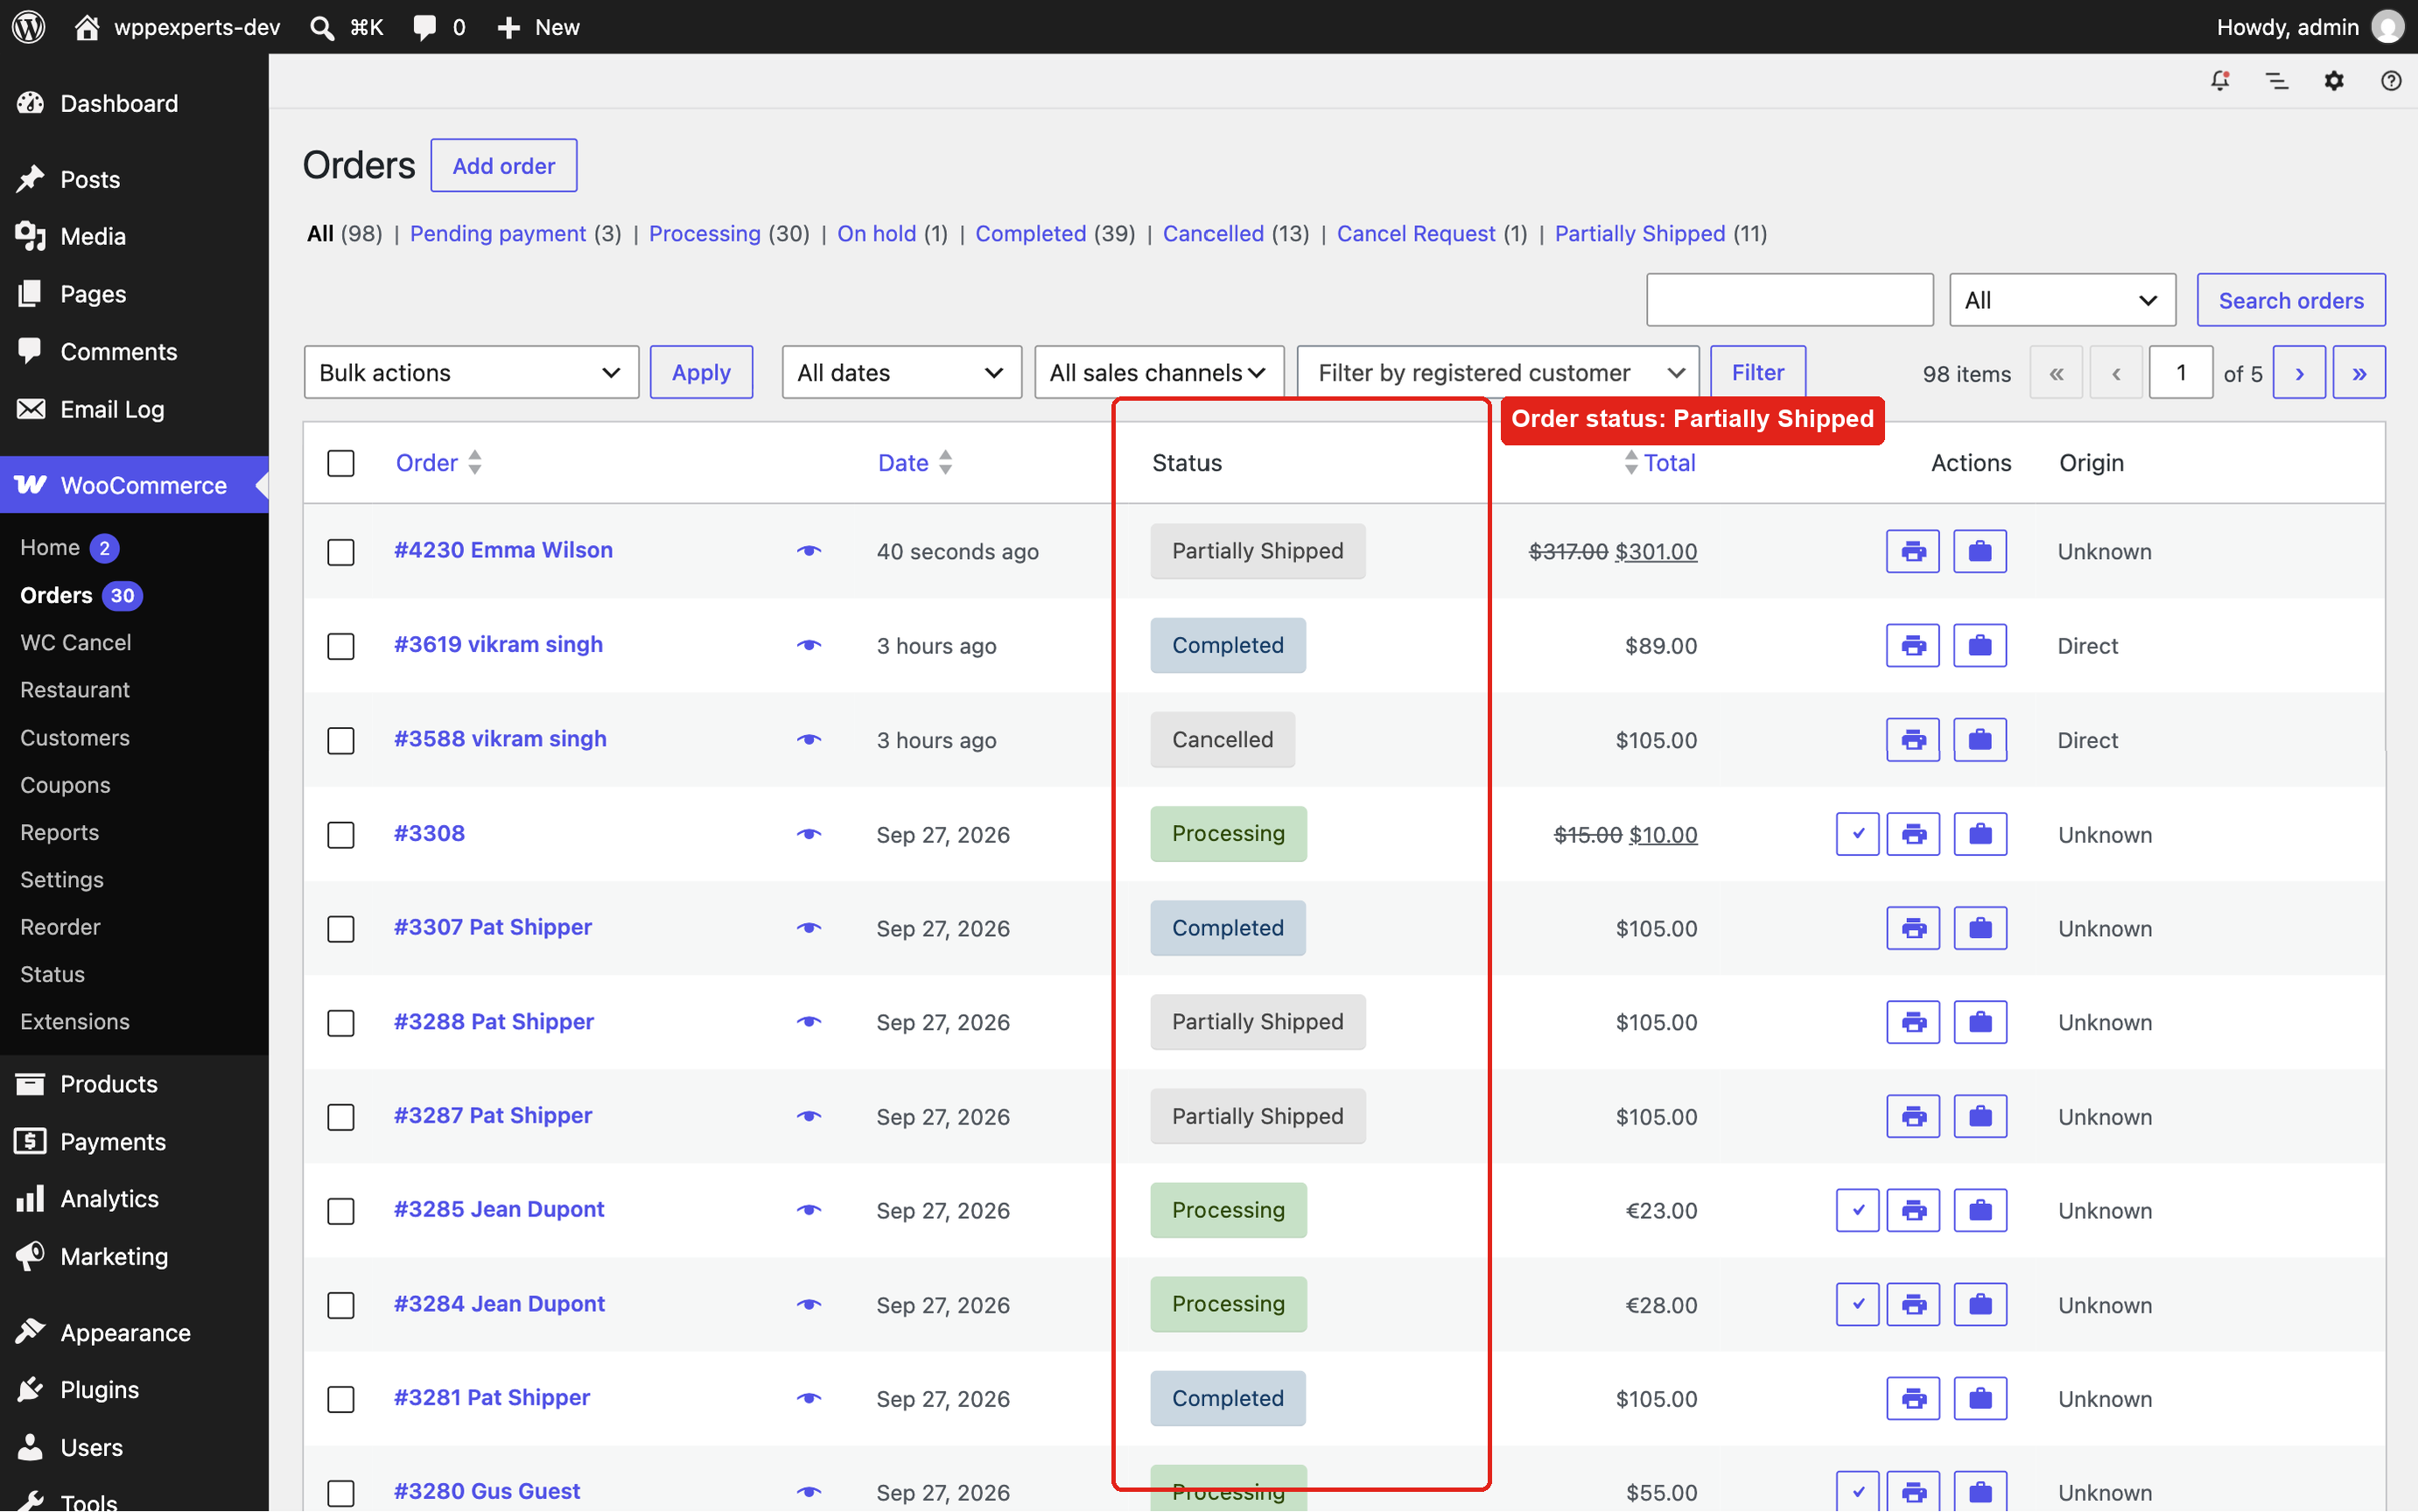
Task: Click the order search text field
Action: point(1789,300)
